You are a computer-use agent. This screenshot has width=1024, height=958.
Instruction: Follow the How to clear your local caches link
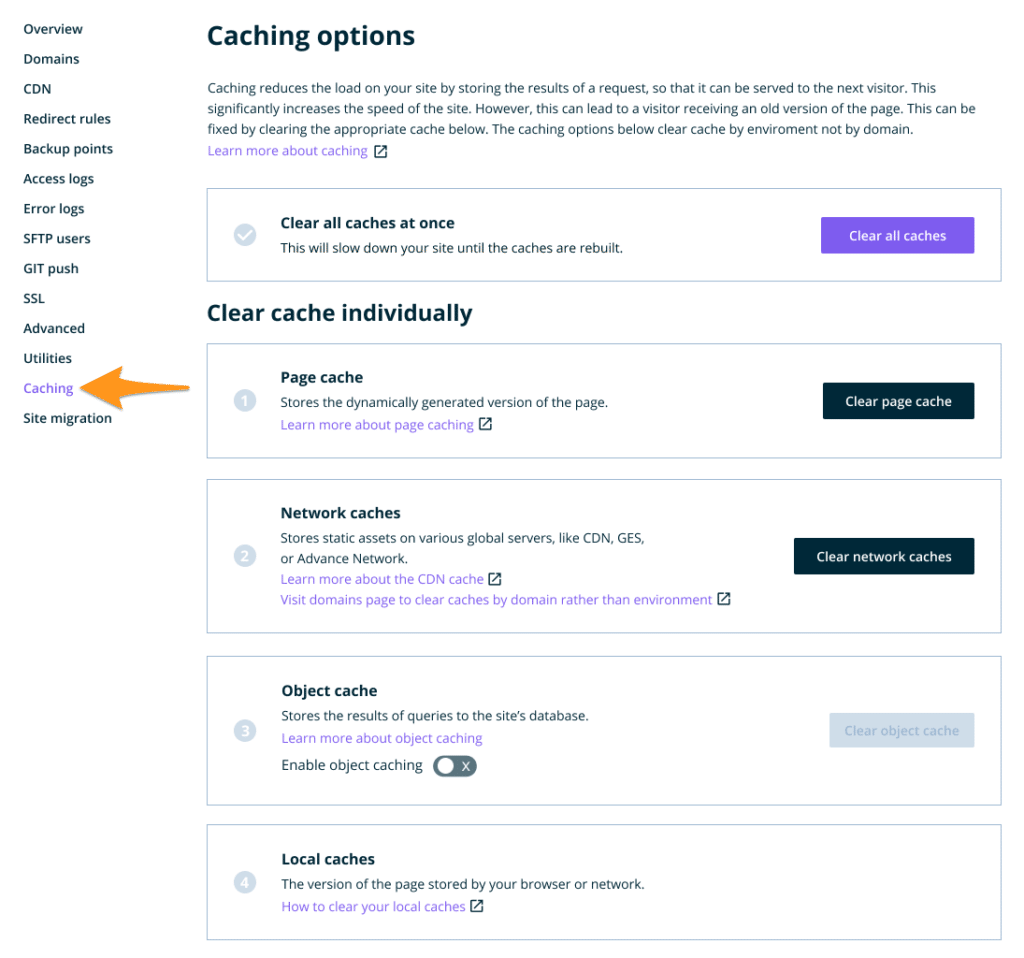click(x=373, y=907)
